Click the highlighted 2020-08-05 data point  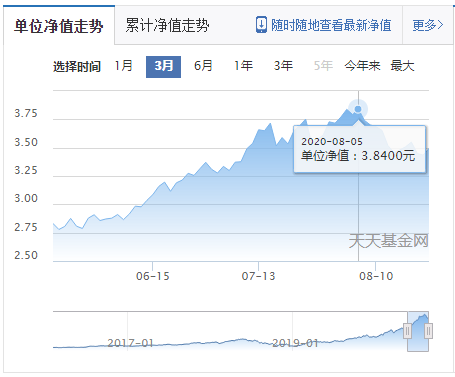[x=358, y=109]
